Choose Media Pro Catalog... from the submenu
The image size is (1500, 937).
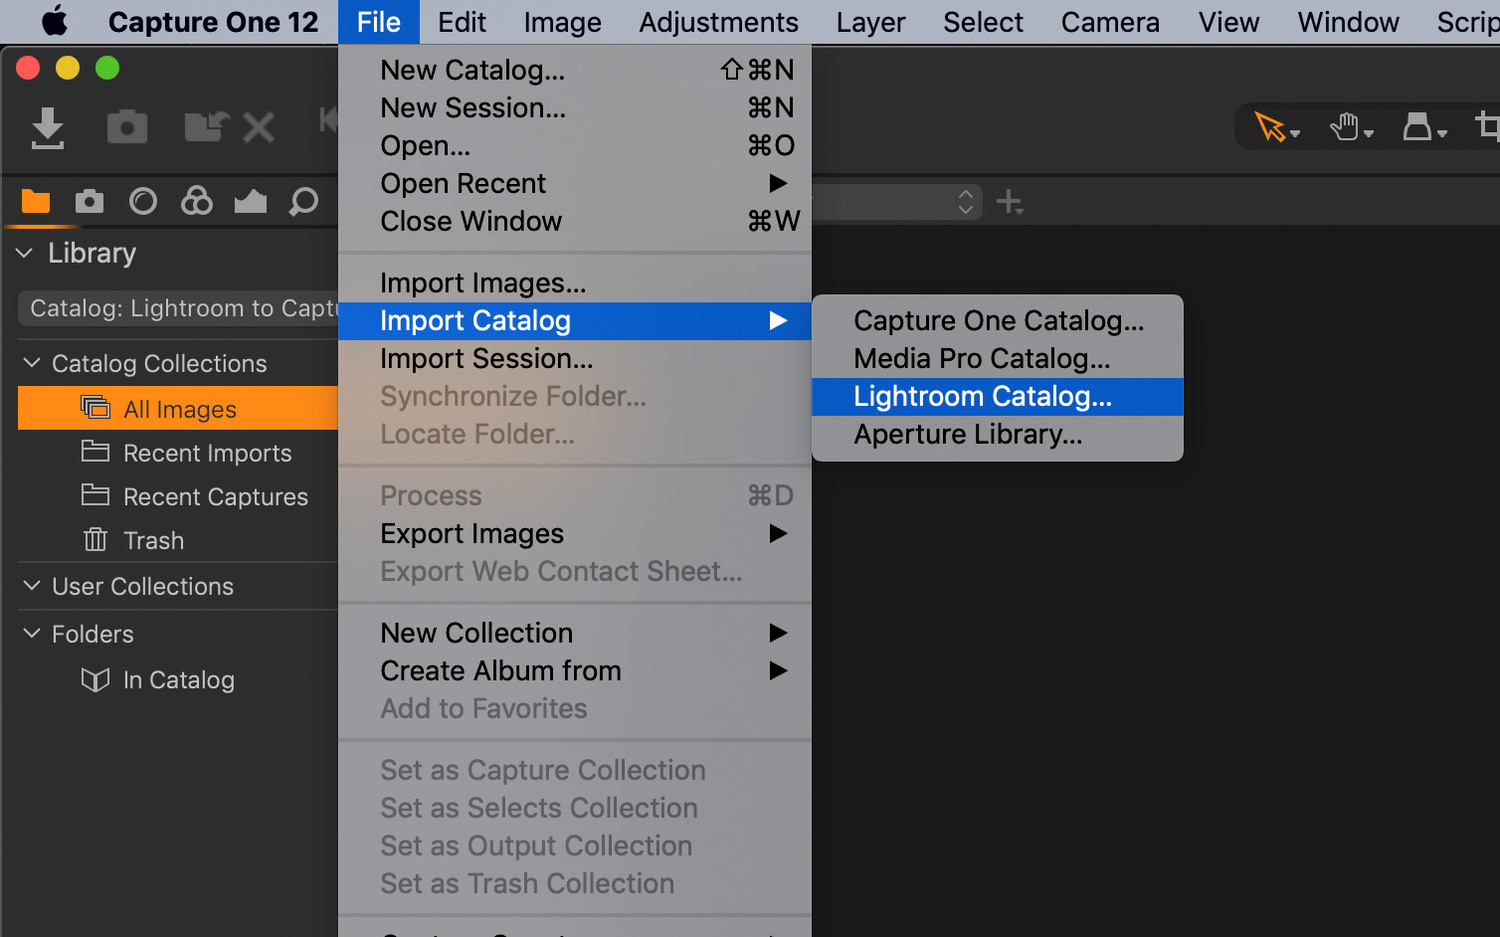997,358
